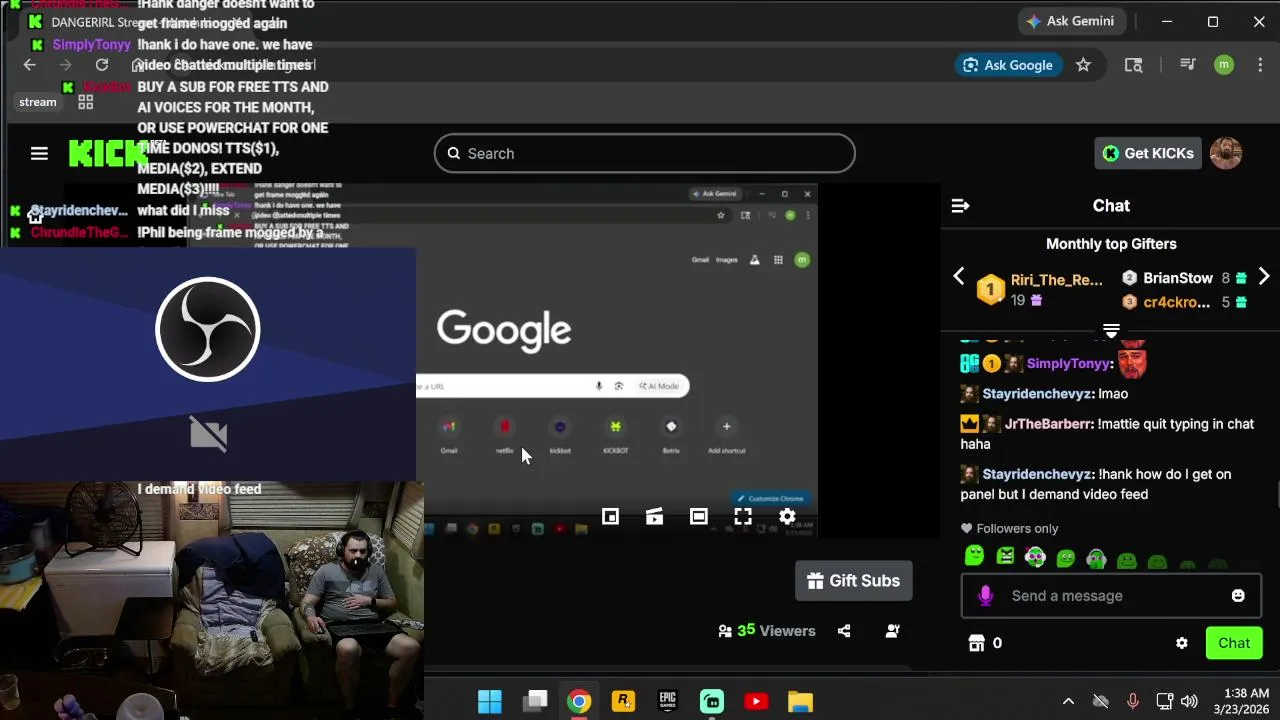The width and height of the screenshot is (1280, 720).
Task: Select the first green blob emote
Action: 974,556
